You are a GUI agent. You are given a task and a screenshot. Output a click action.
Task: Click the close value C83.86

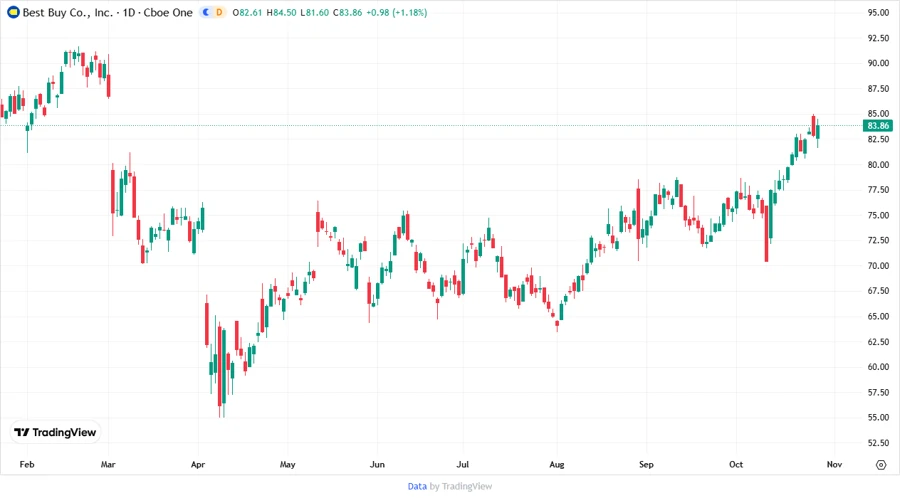point(348,13)
